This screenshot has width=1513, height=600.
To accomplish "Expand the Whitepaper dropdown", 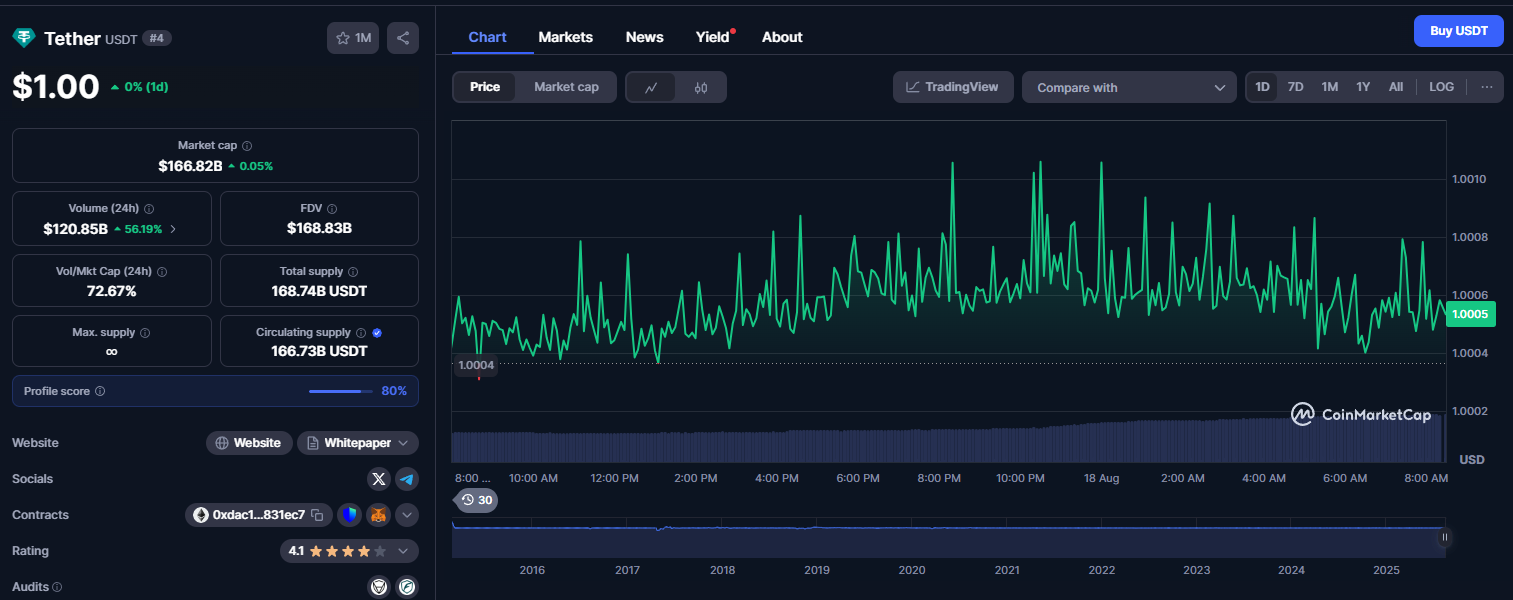I will click(x=358, y=443).
